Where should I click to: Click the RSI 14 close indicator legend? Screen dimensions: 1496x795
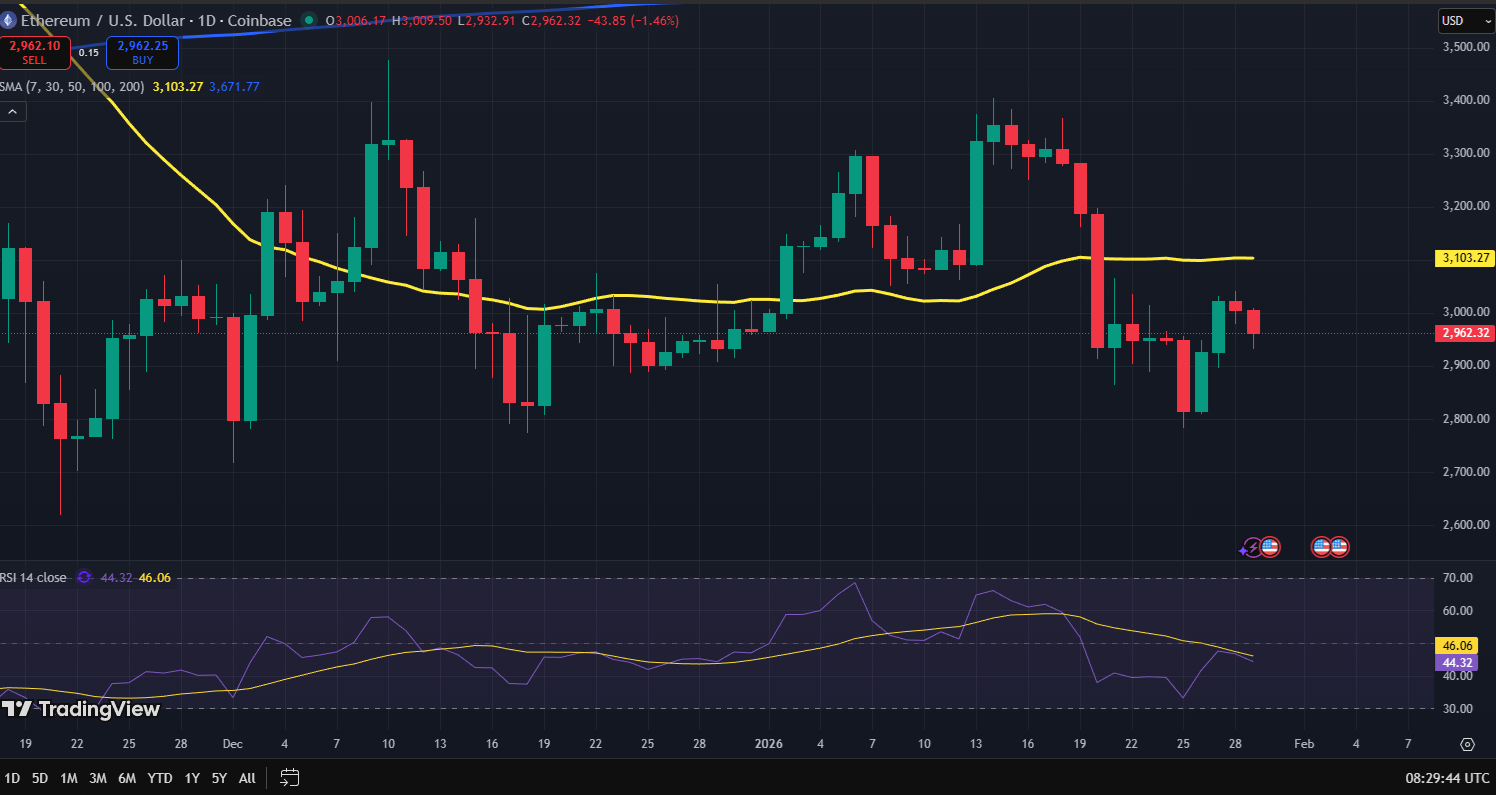(34, 577)
